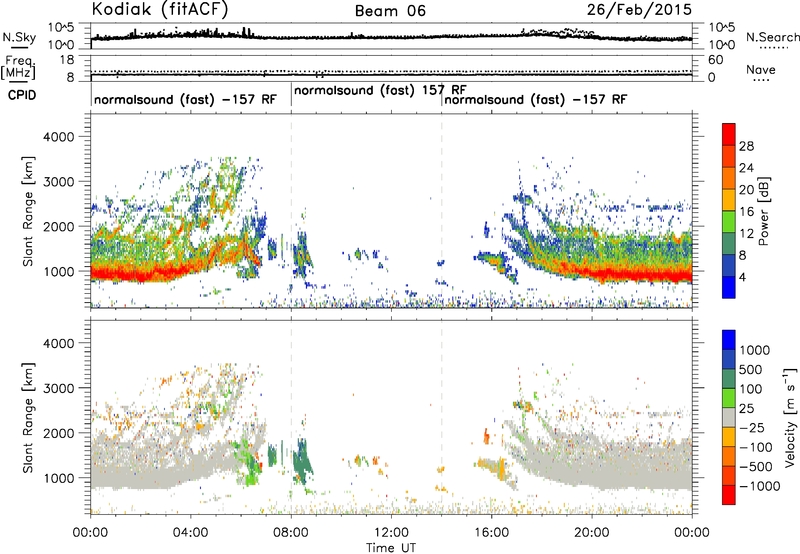
Task: Click the 'Kodiak (fitACF)' plot title
Action: click(x=160, y=9)
